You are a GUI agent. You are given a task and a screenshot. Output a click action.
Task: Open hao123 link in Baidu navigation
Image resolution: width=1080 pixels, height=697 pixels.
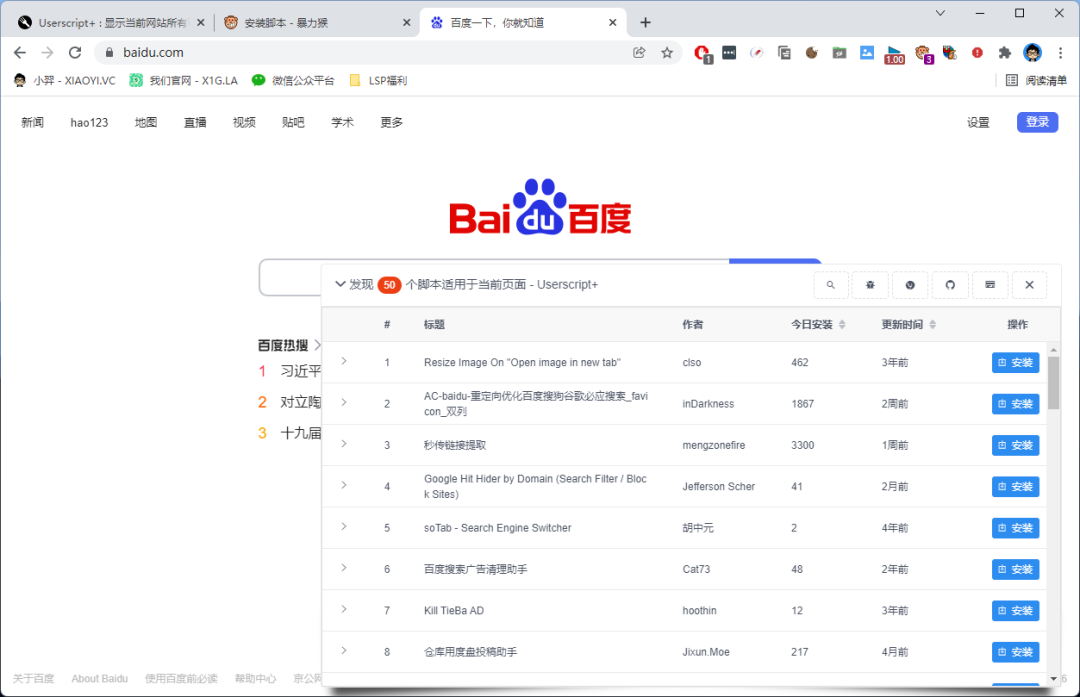pos(89,122)
